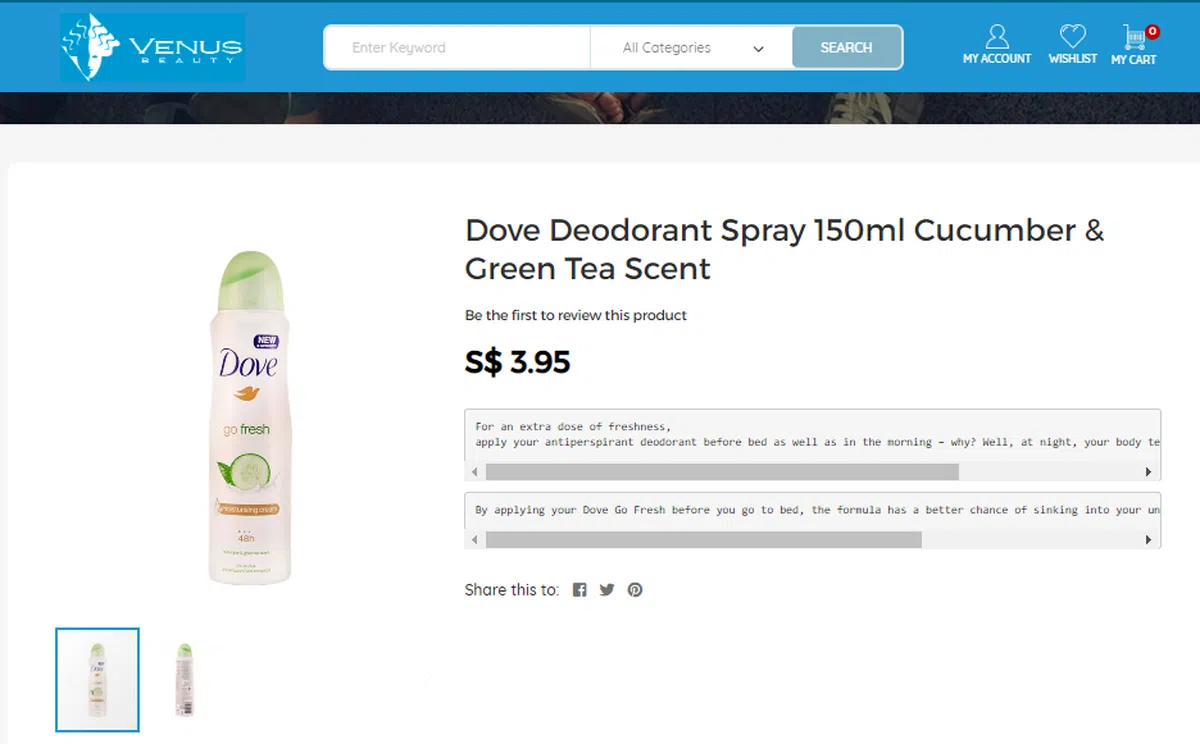Share product on Pinterest
Image resolution: width=1200 pixels, height=744 pixels.
click(635, 590)
